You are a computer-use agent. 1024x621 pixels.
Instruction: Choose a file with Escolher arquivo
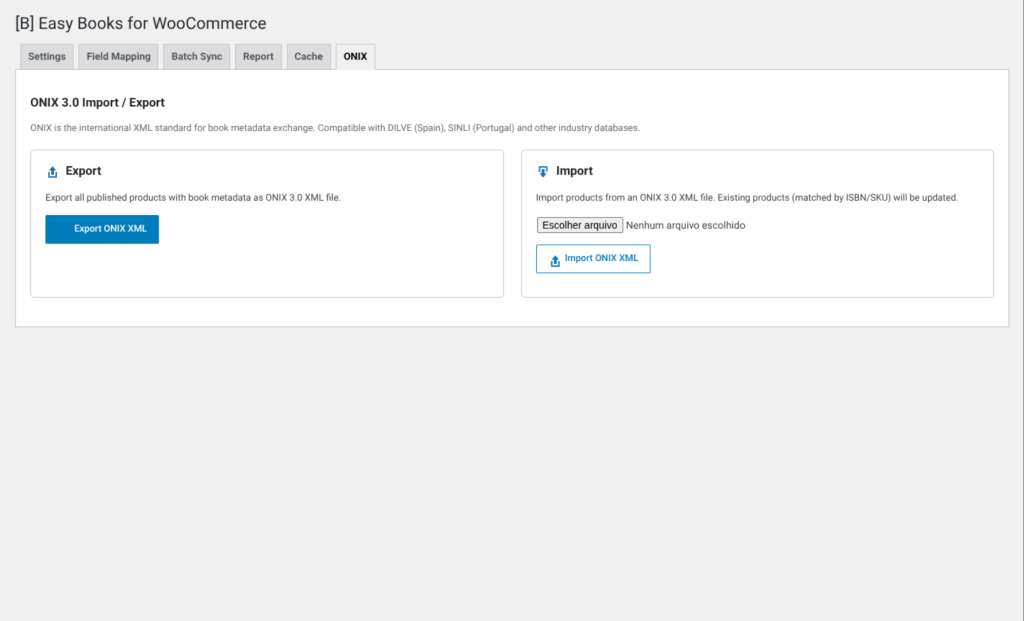coord(580,225)
